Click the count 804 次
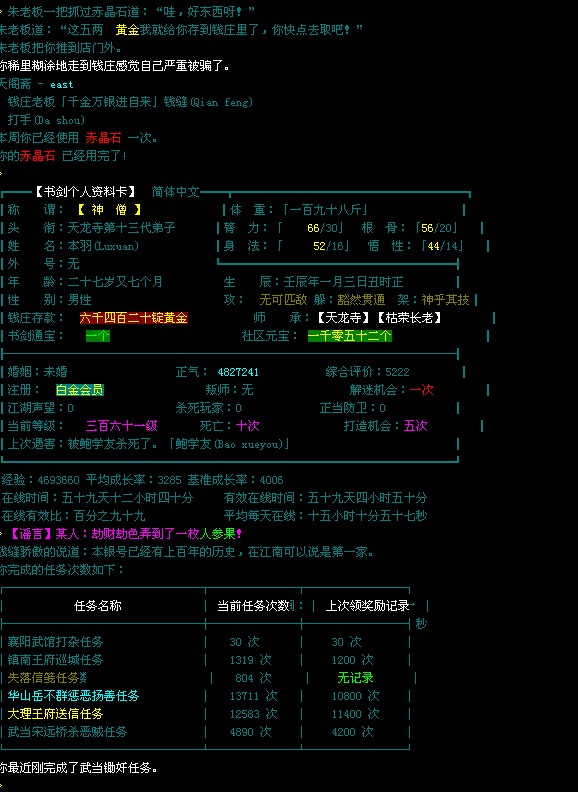This screenshot has width=578, height=792. (253, 678)
